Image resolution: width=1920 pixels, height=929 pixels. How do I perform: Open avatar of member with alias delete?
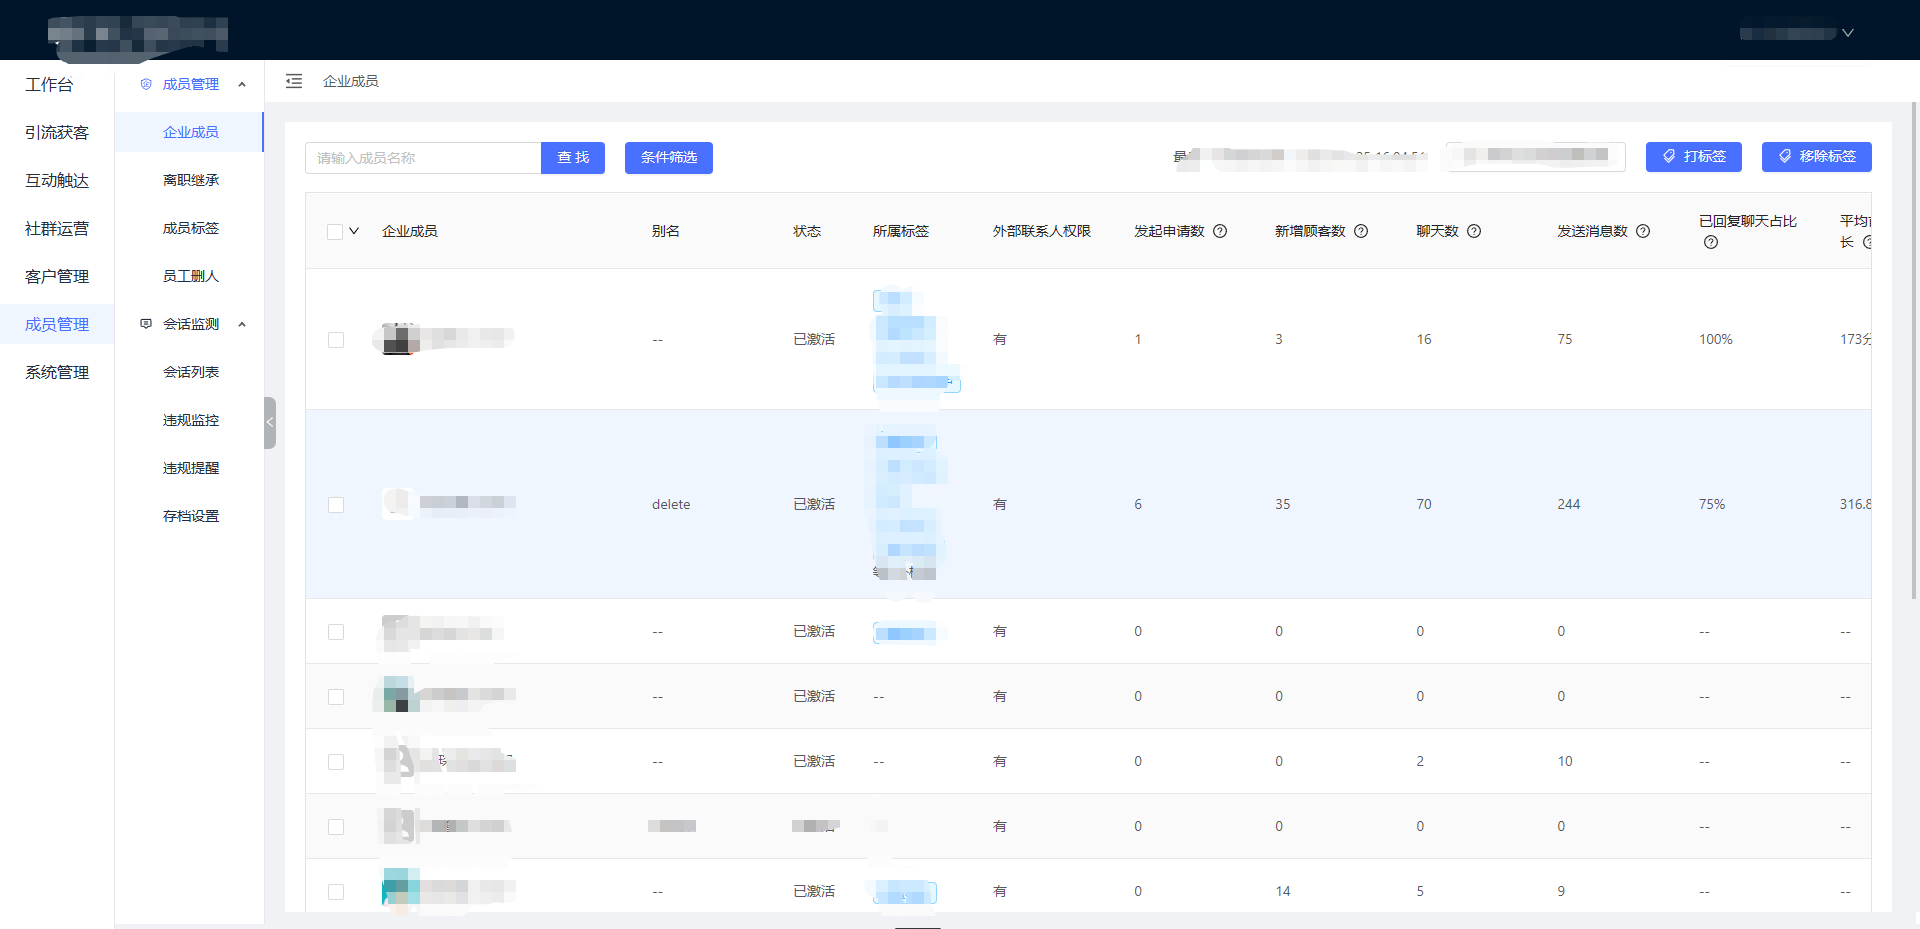coord(397,502)
